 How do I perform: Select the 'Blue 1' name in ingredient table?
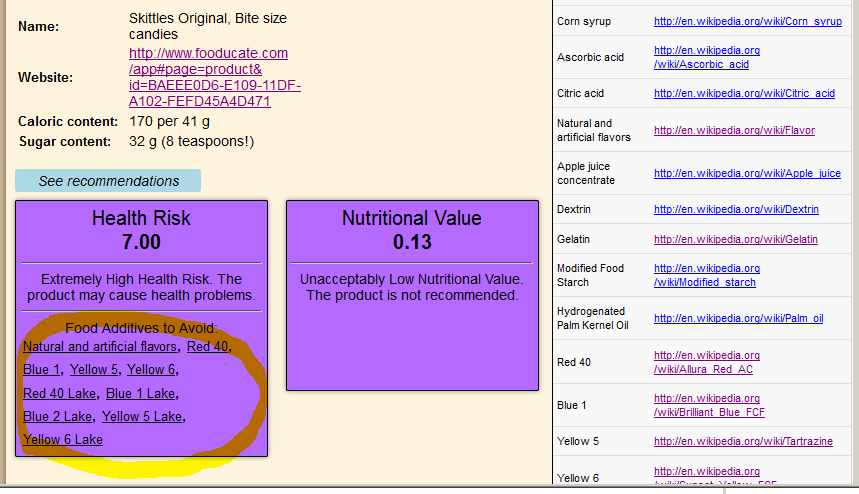pos(572,405)
